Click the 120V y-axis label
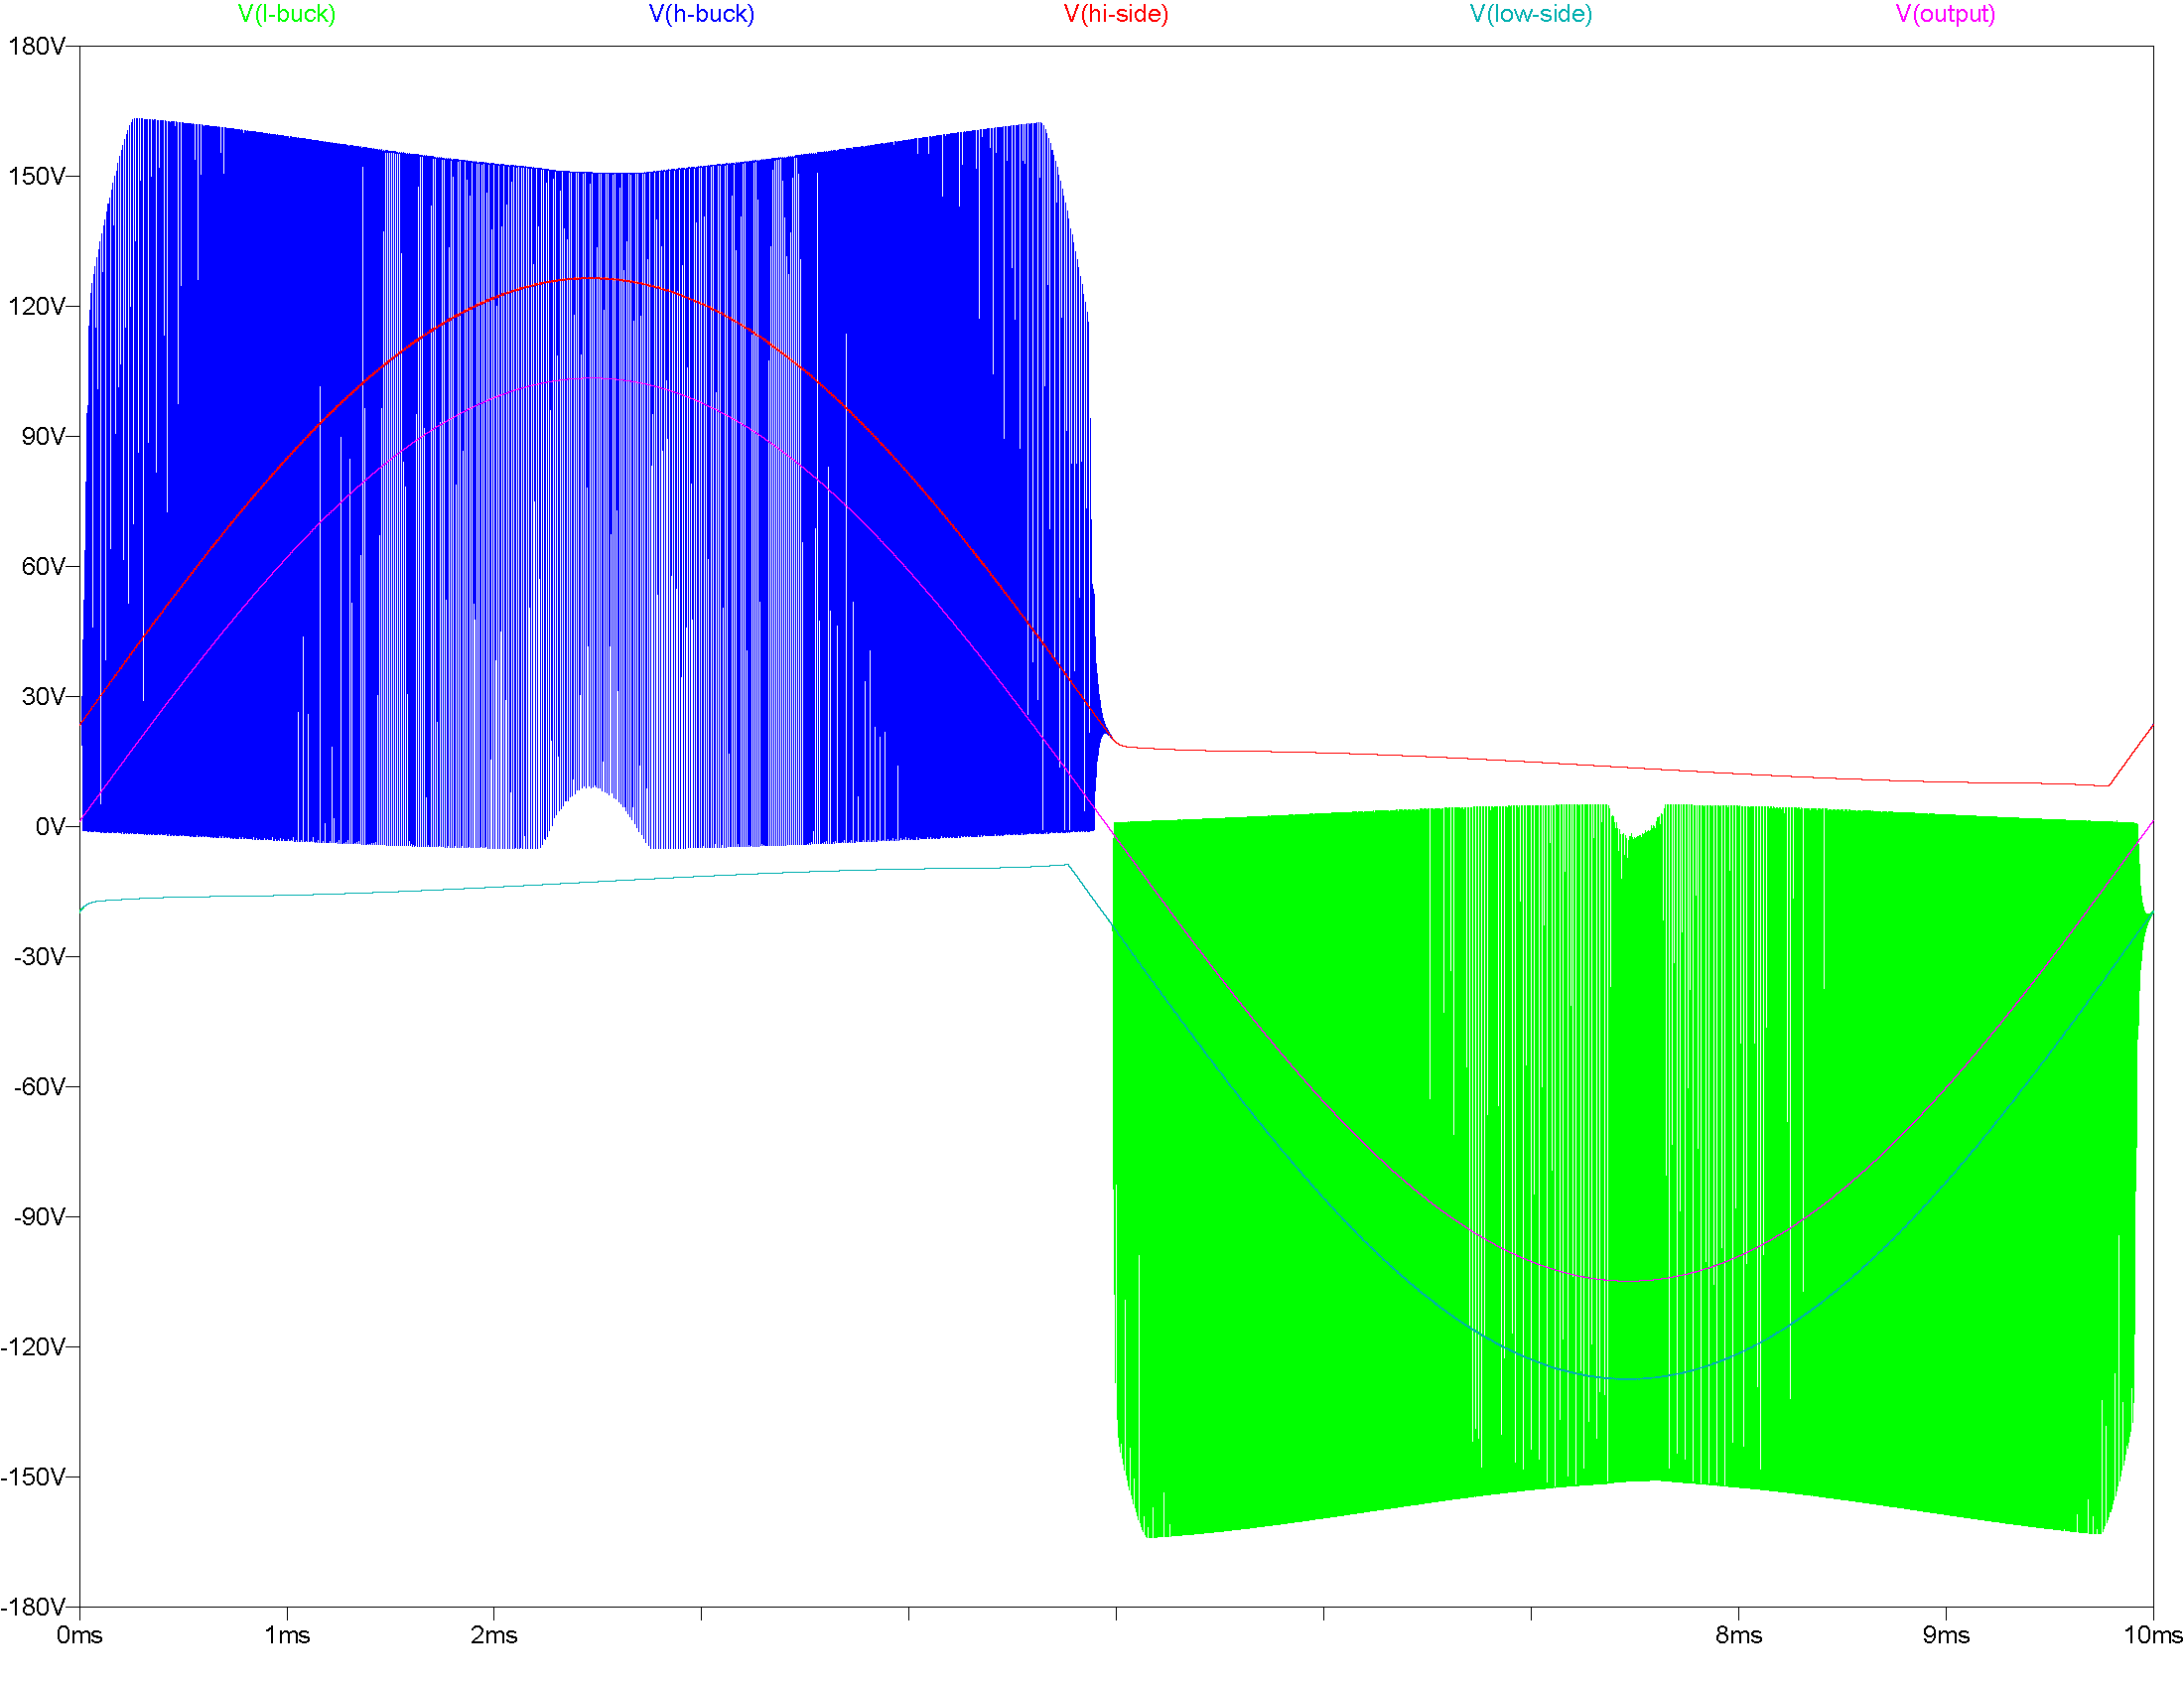Image resolution: width=2184 pixels, height=1688 pixels. click(37, 306)
